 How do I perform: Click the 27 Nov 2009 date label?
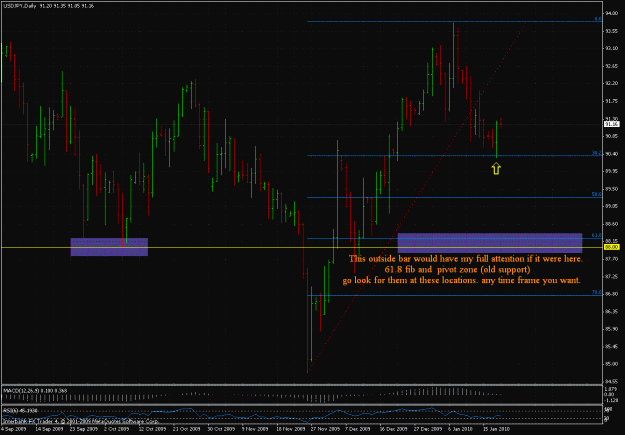coord(324,429)
